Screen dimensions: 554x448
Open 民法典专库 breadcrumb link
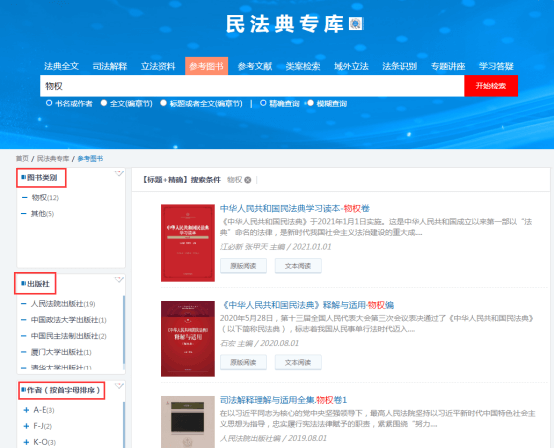pyautogui.click(x=53, y=159)
